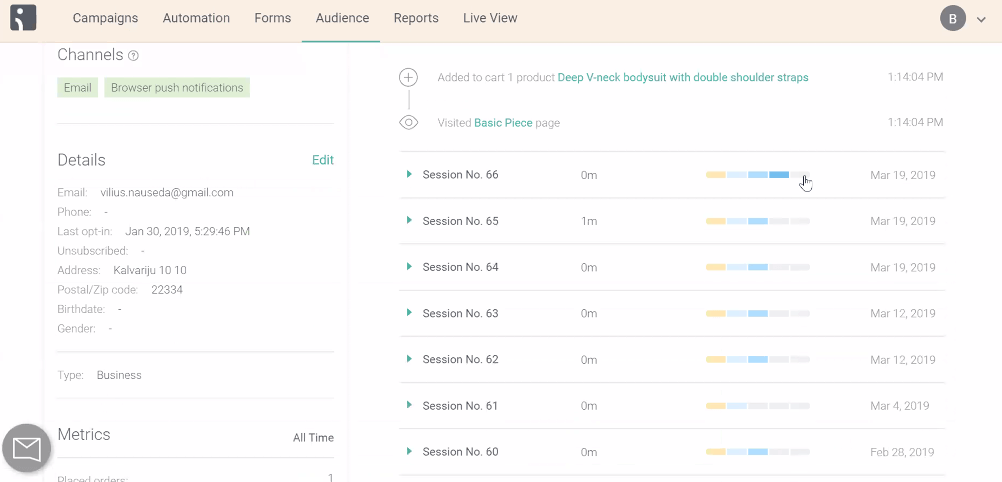
Task: Expand Session No. 65 row
Action: [x=409, y=221]
